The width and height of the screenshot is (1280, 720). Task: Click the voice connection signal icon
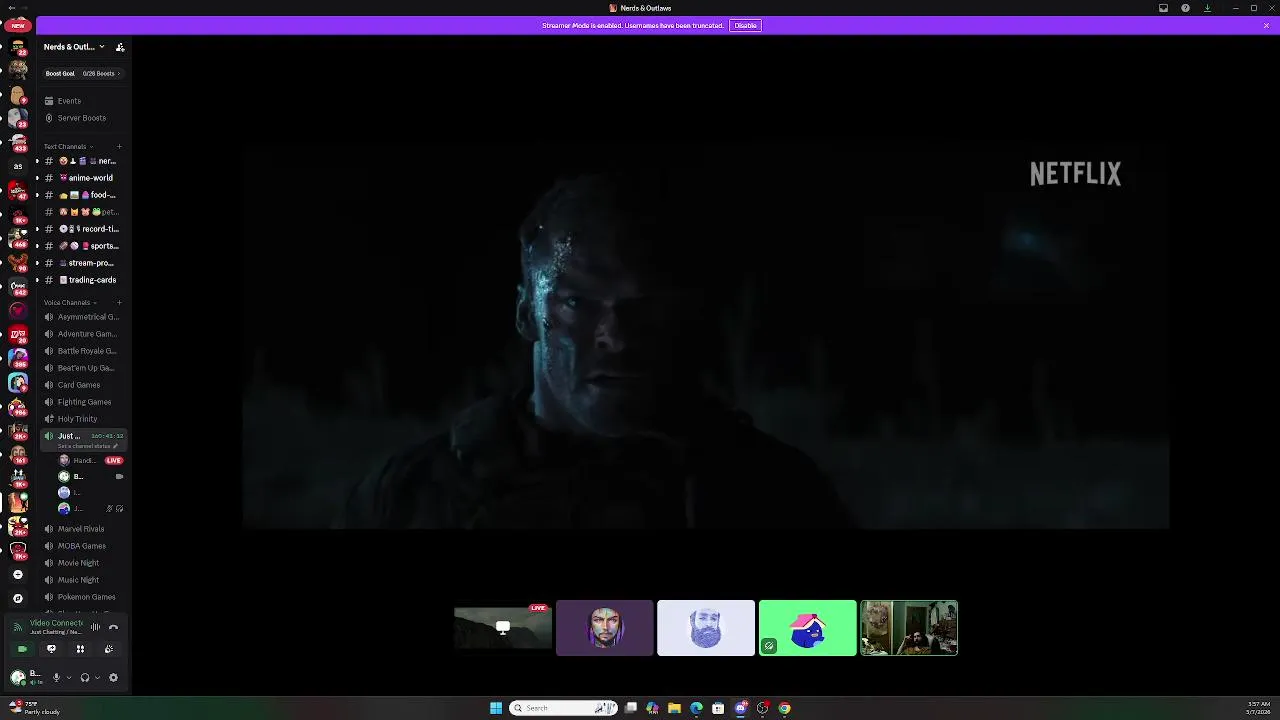(17, 627)
